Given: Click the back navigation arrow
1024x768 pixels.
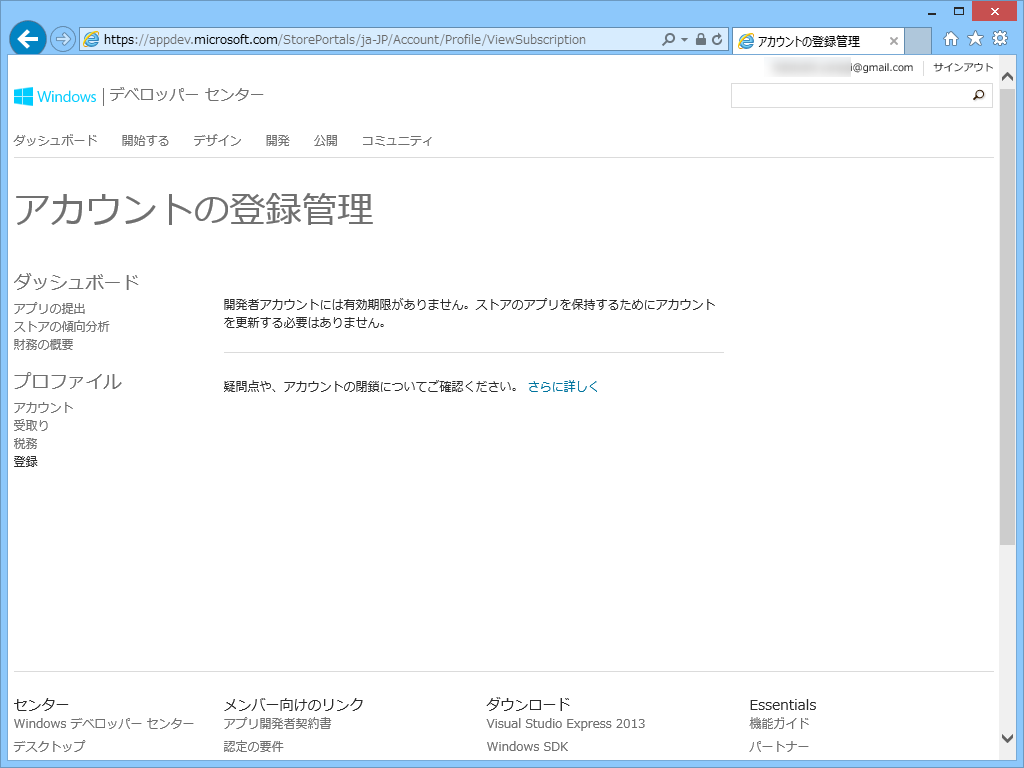Looking at the screenshot, I should [x=26, y=39].
